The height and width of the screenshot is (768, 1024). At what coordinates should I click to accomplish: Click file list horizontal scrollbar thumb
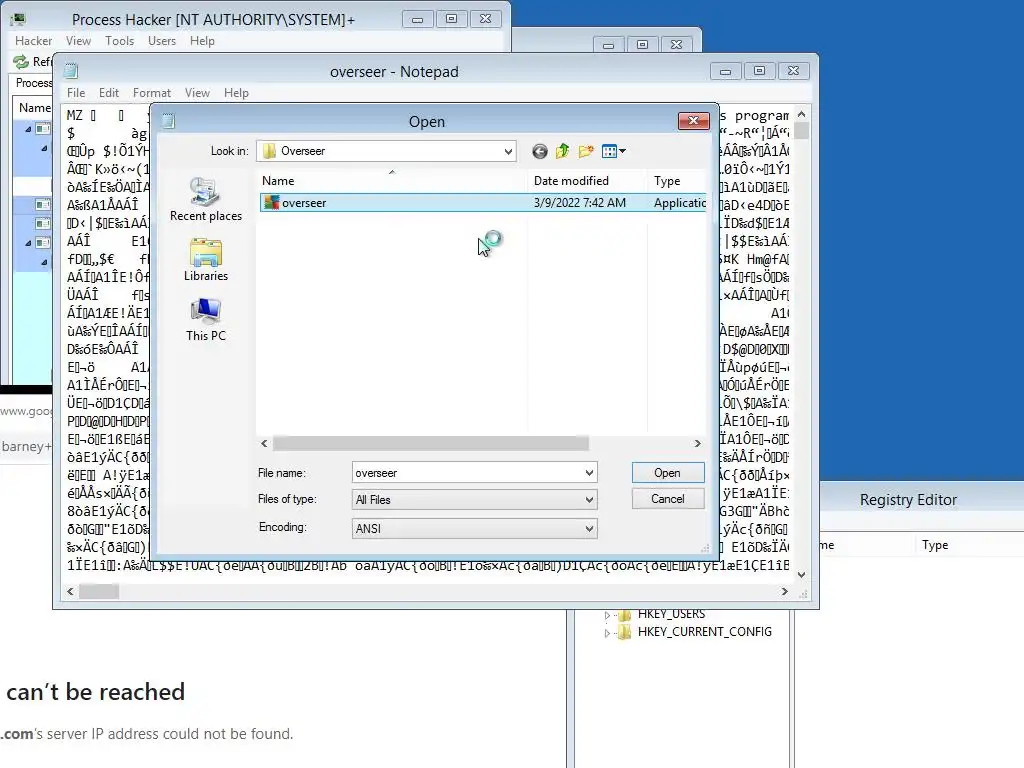(x=430, y=443)
